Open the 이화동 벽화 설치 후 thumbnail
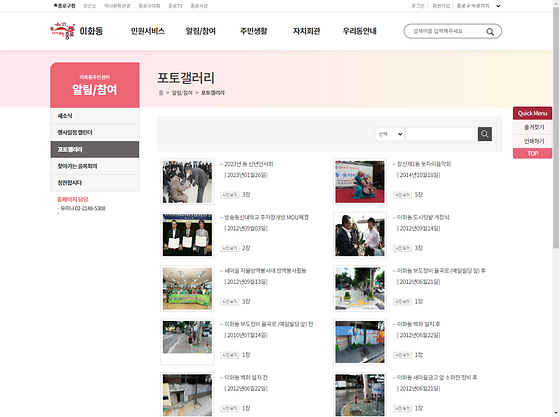Viewport: 560px width, 417px height. [360, 342]
